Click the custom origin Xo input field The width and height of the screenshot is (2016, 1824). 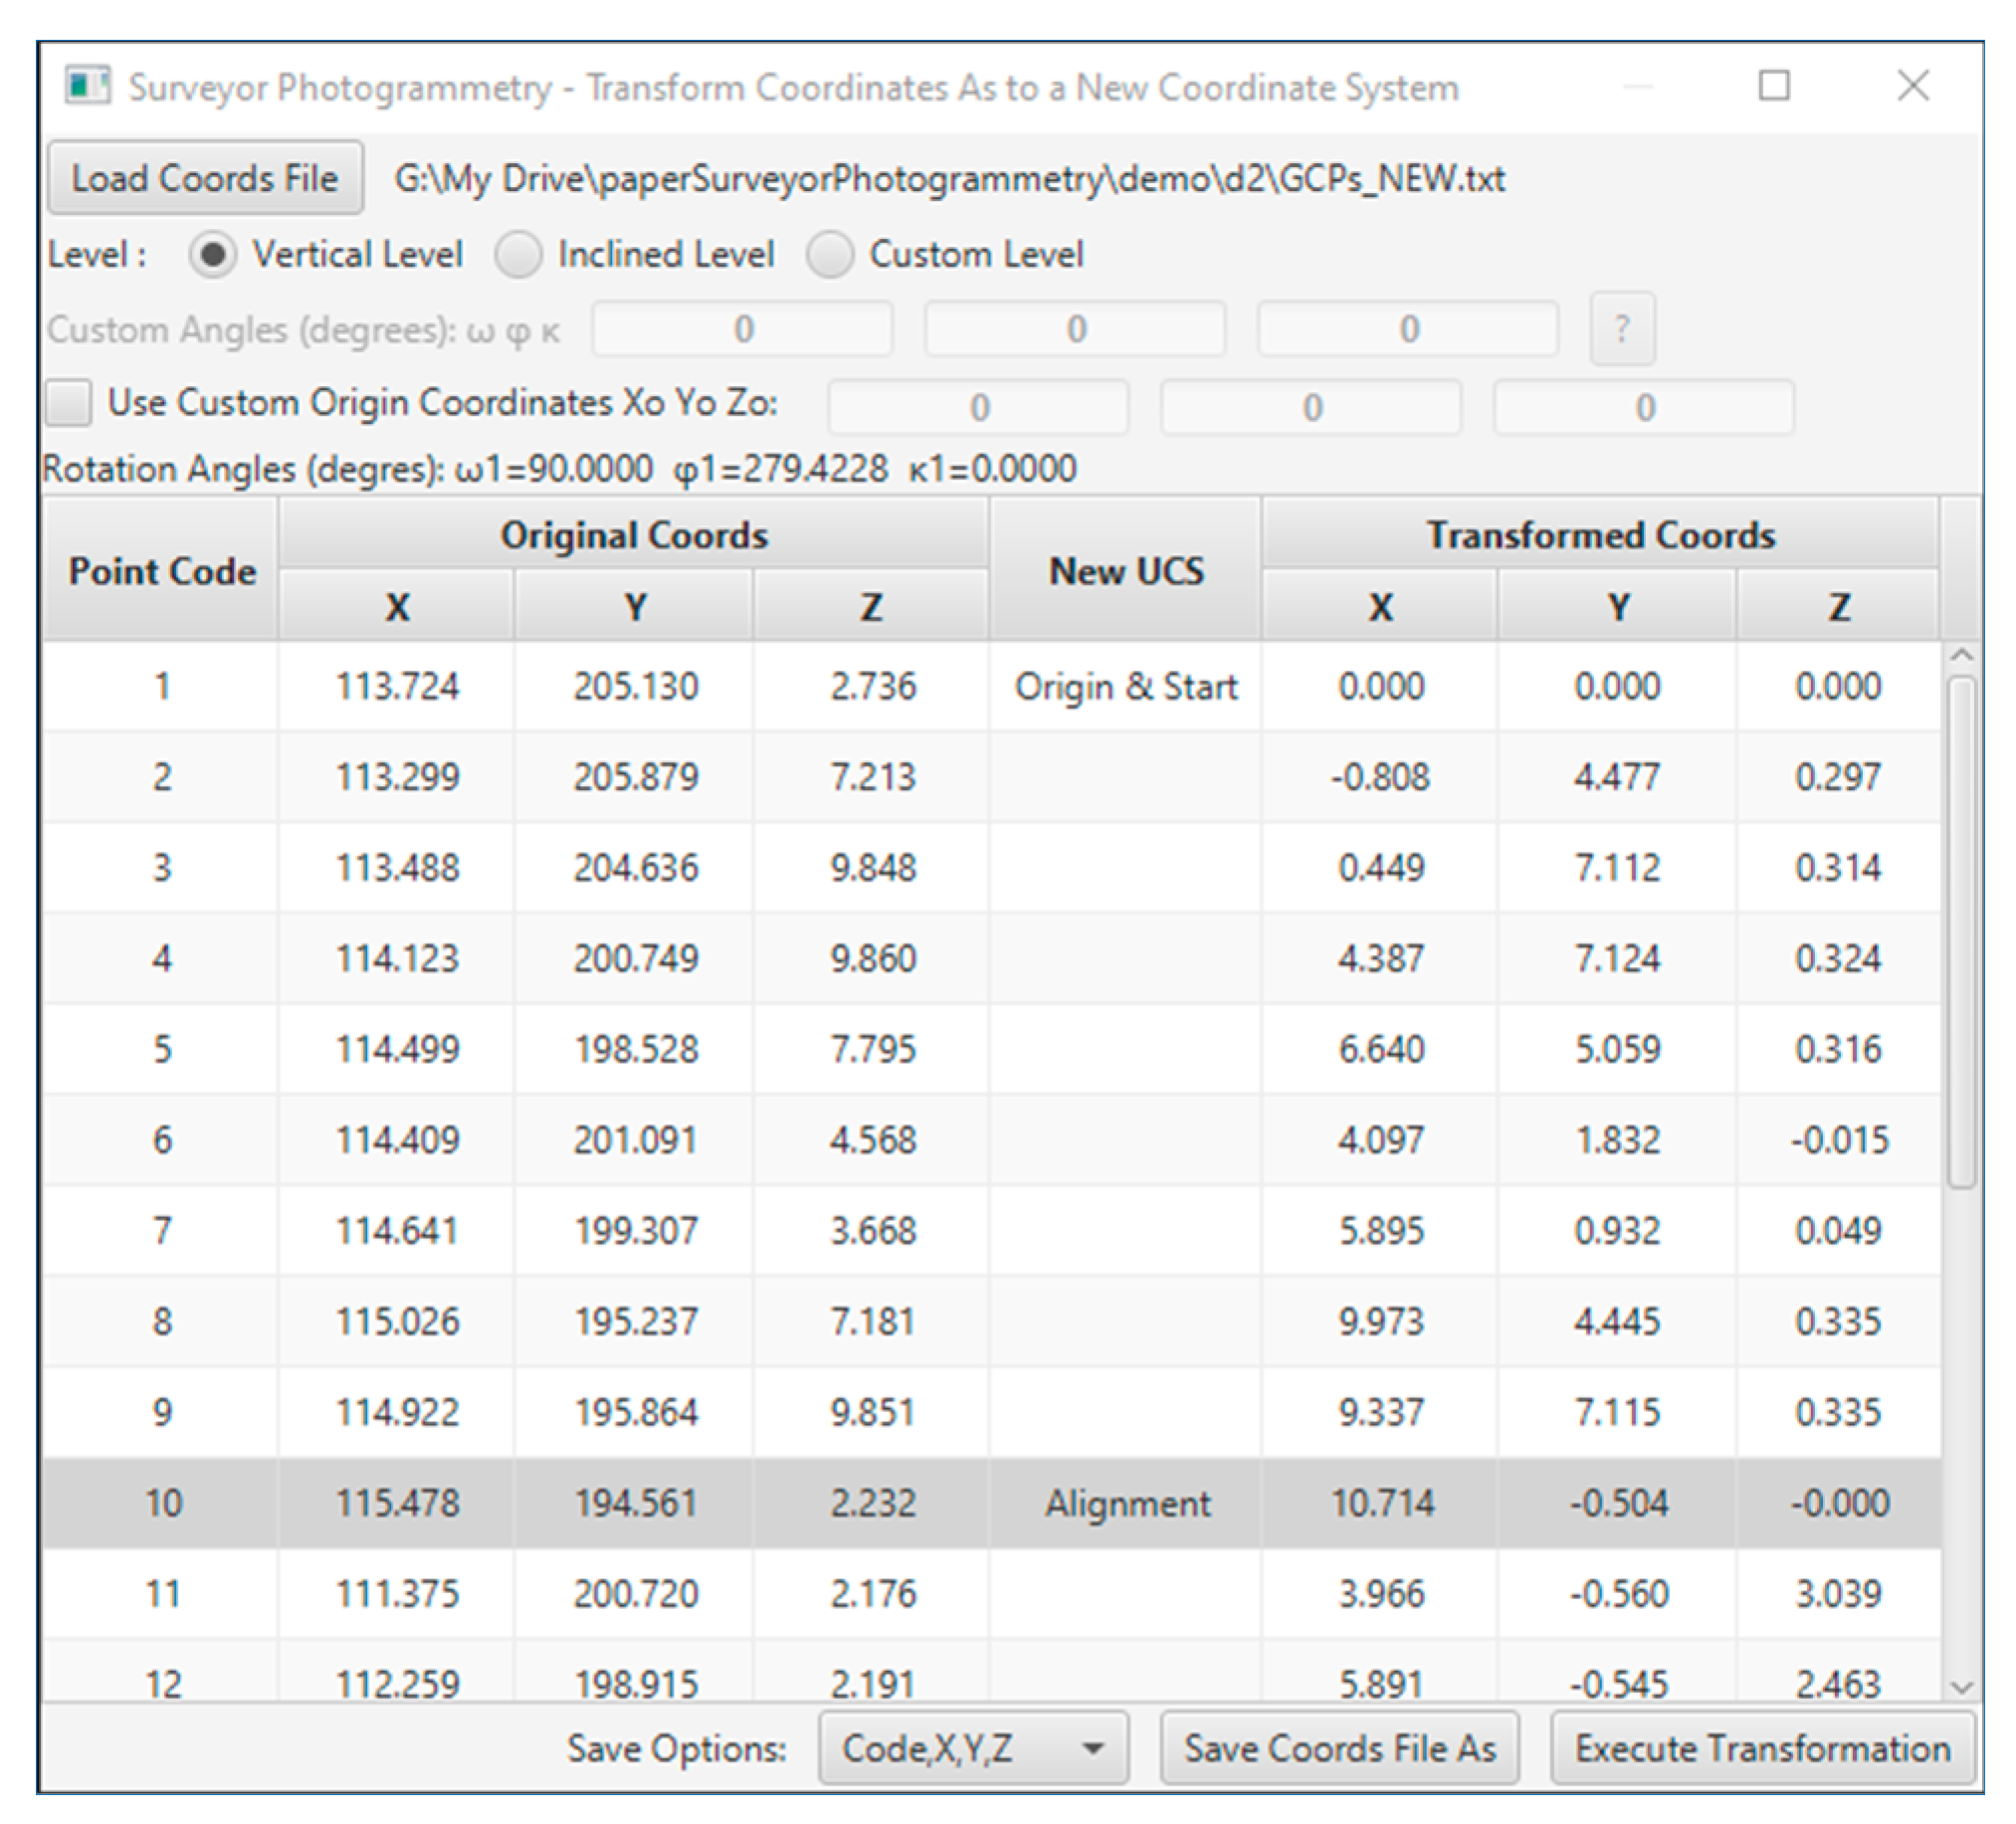pyautogui.click(x=978, y=407)
